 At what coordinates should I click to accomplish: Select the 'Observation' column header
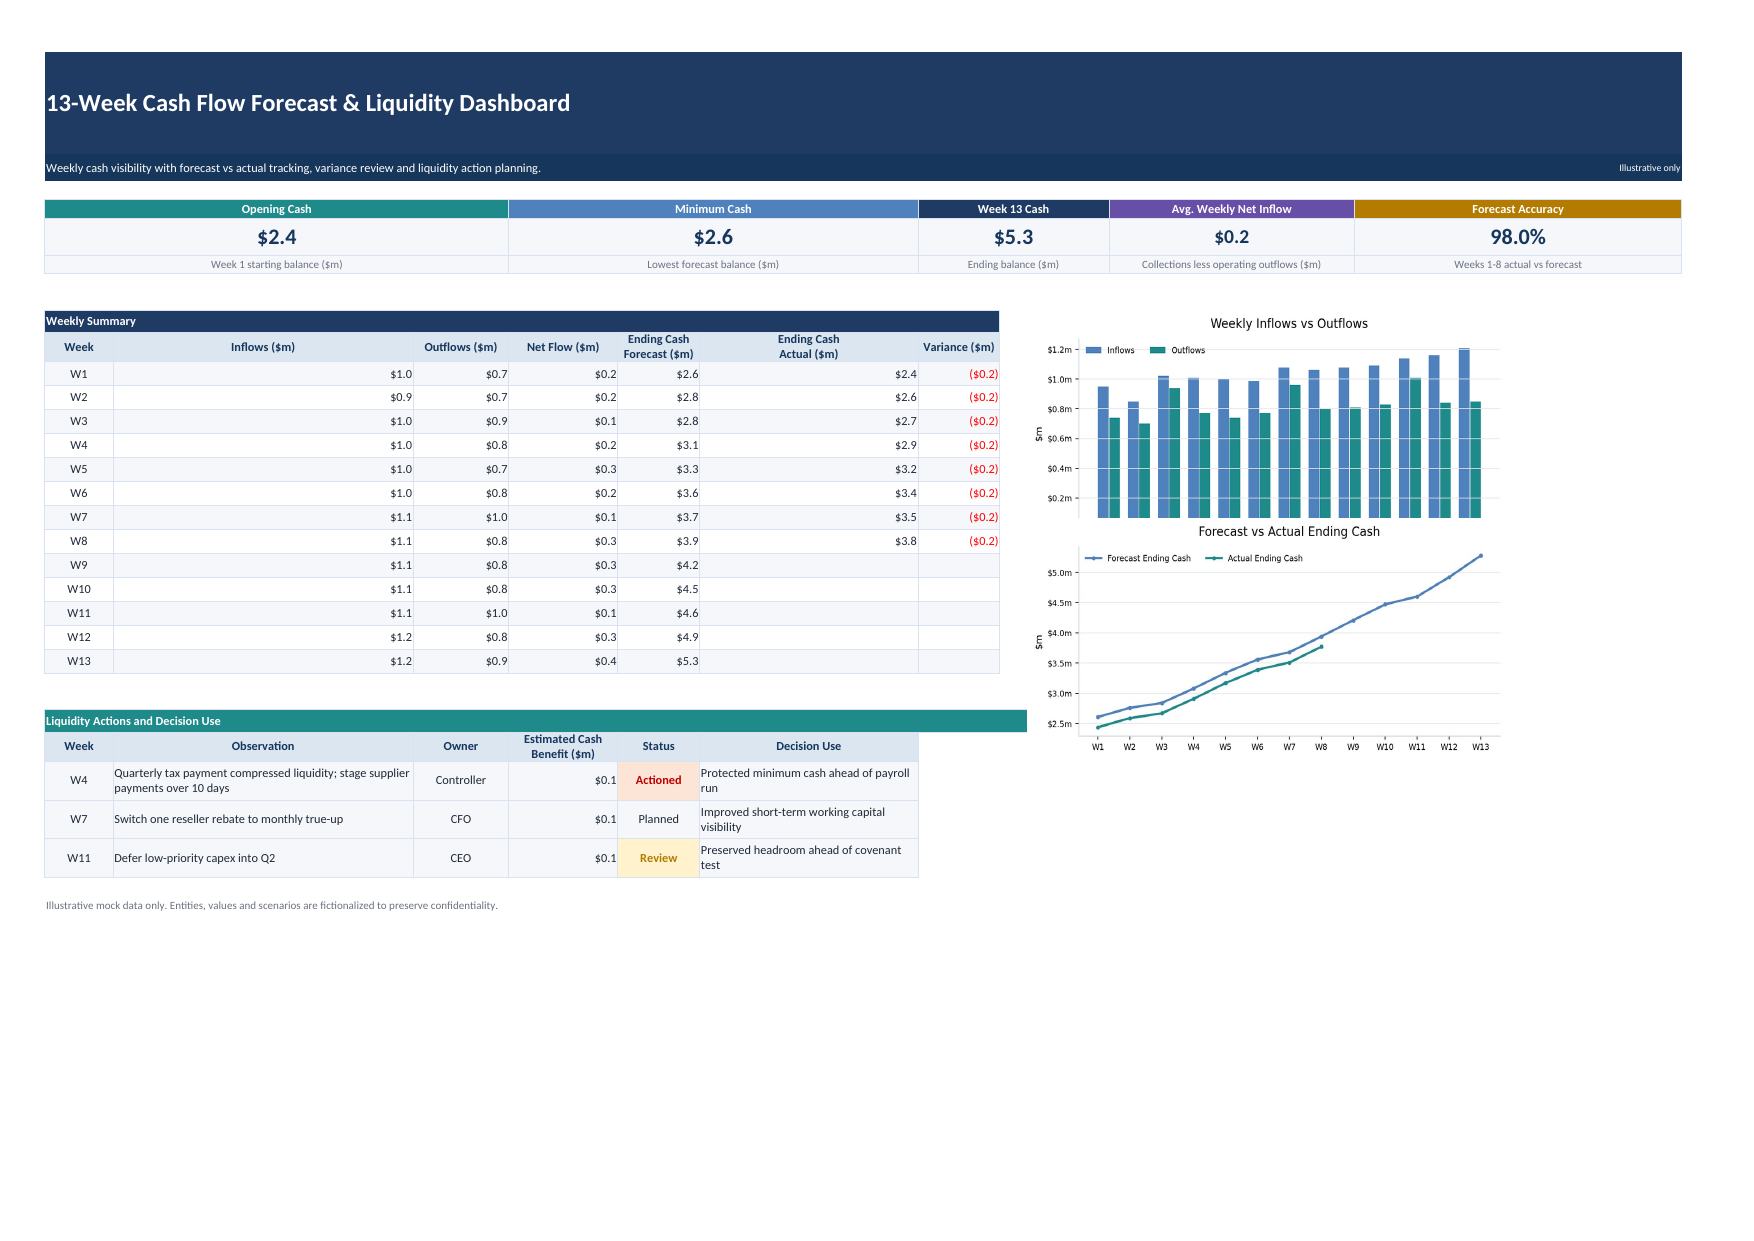(263, 746)
